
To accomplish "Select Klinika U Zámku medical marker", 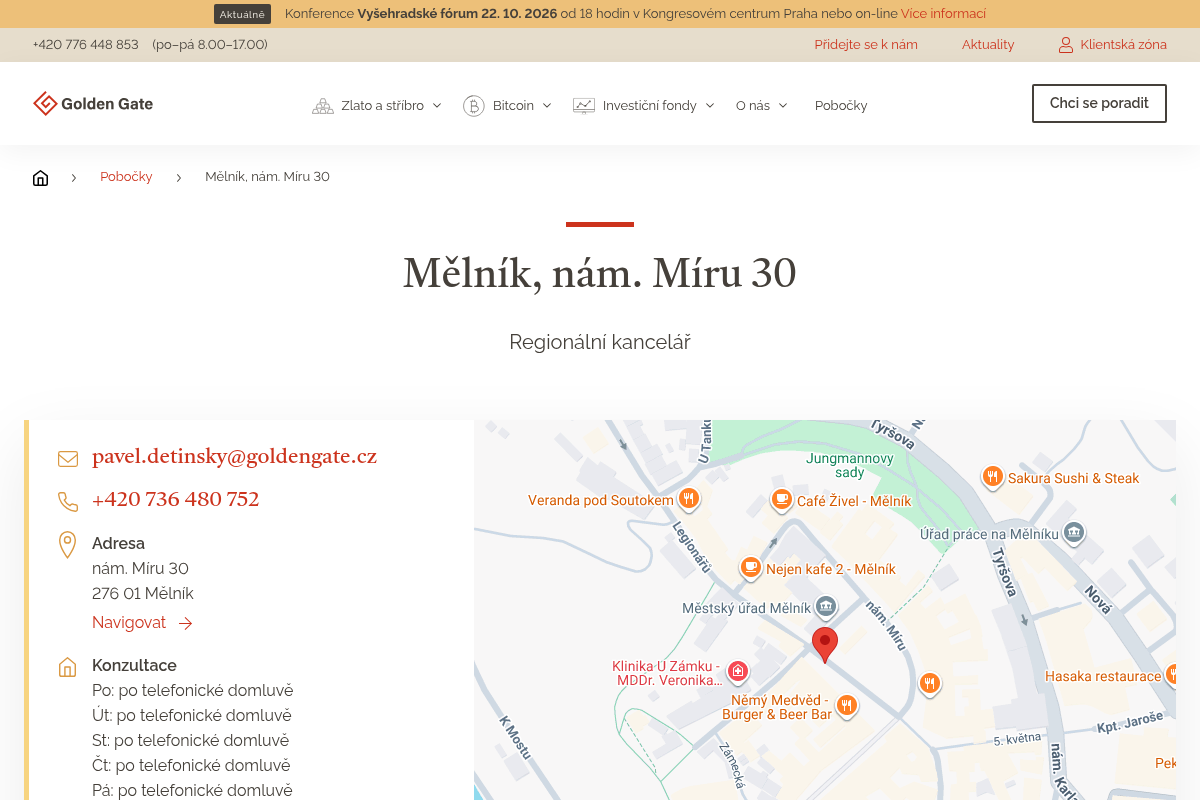I will point(738,671).
